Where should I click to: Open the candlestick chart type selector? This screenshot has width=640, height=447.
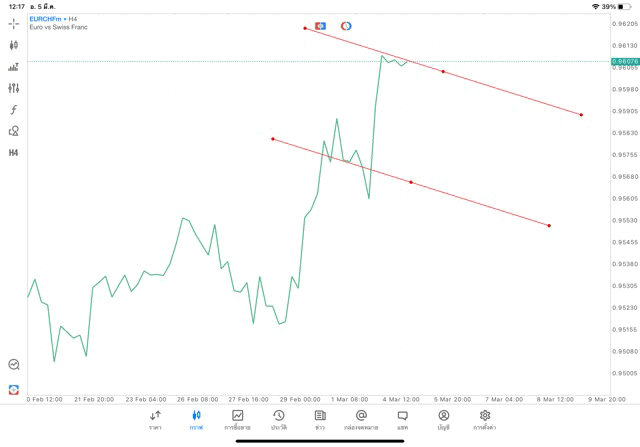coord(14,45)
